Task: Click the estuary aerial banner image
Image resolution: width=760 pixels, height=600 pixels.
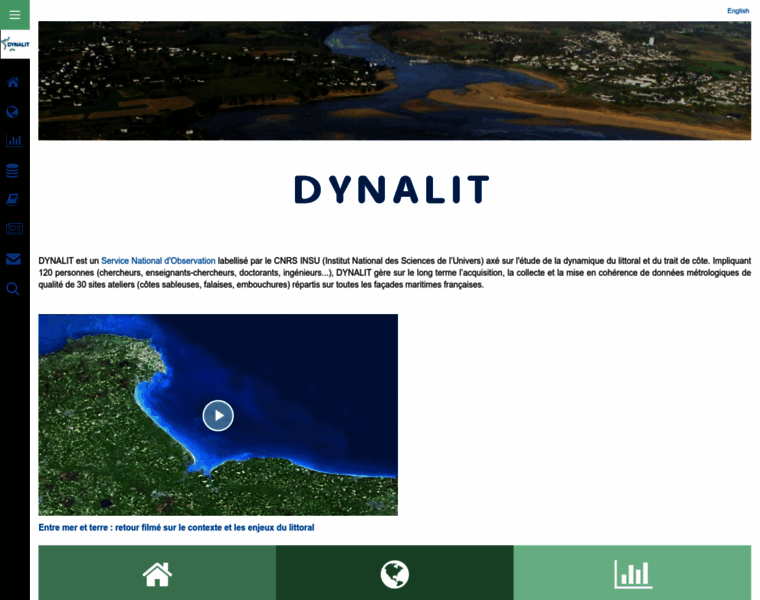Action: (395, 80)
